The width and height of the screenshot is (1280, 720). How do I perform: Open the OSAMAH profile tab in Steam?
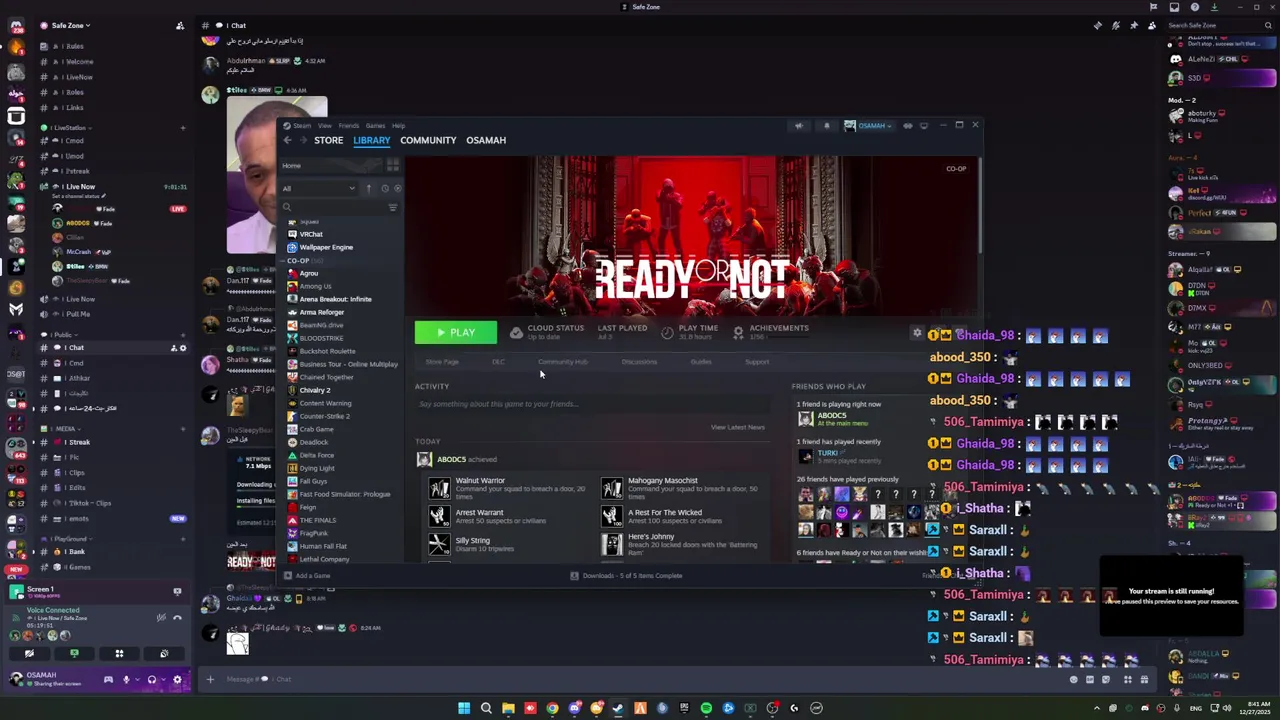pos(486,140)
